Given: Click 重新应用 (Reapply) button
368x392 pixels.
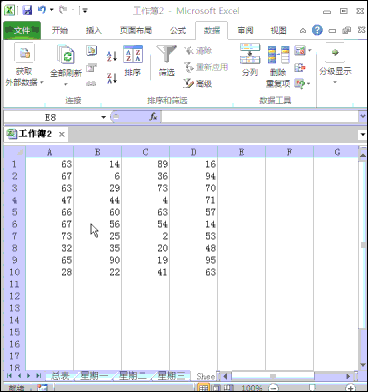Looking at the screenshot, I should 206,67.
